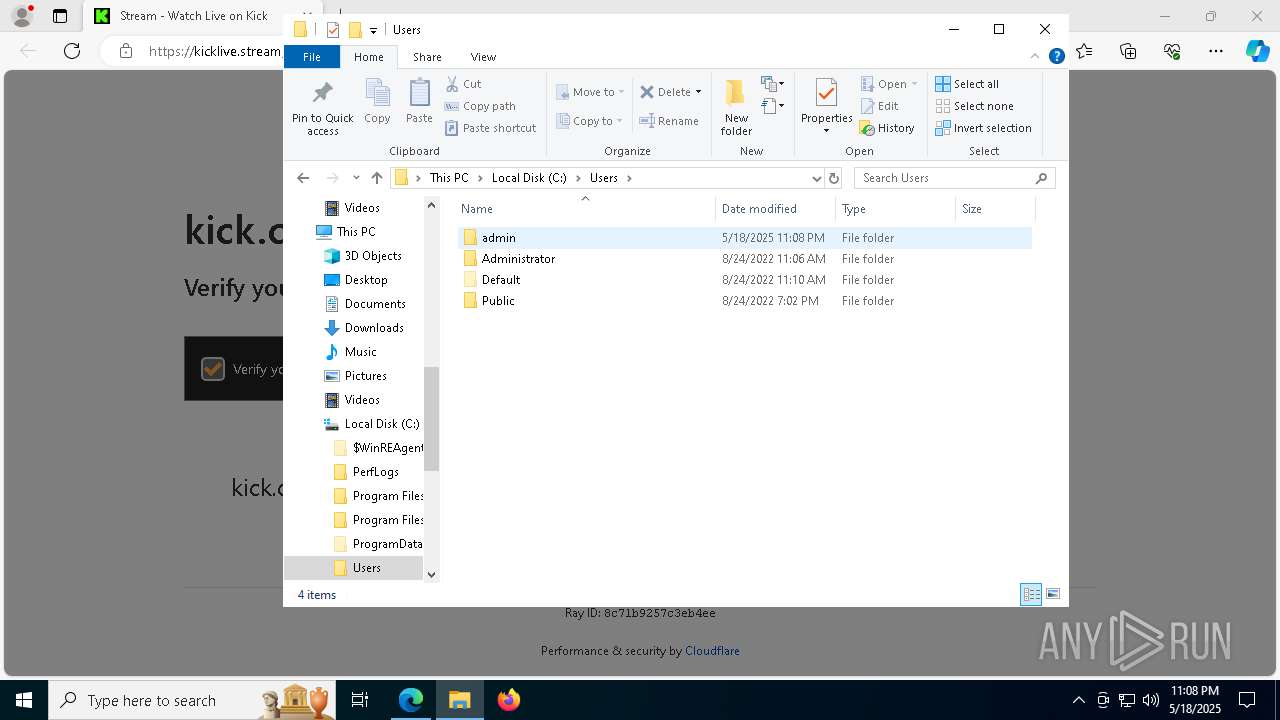Go back with the Explorer back arrow
This screenshot has width=1280, height=720.
click(x=303, y=178)
